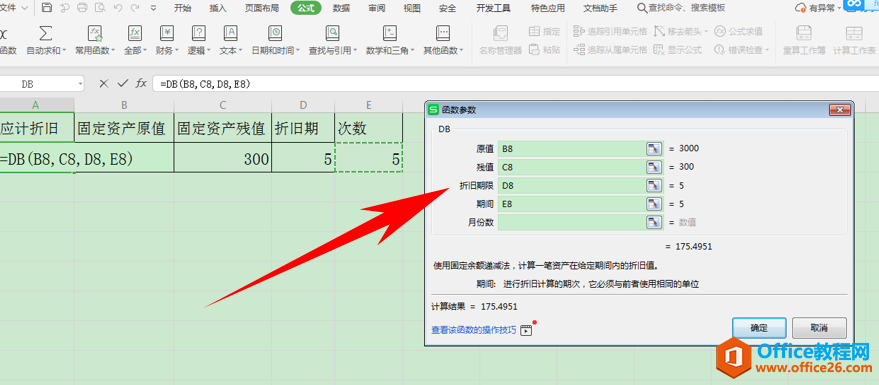The width and height of the screenshot is (879, 385).
Task: Switch to the 开发工具 tab
Action: [493, 8]
